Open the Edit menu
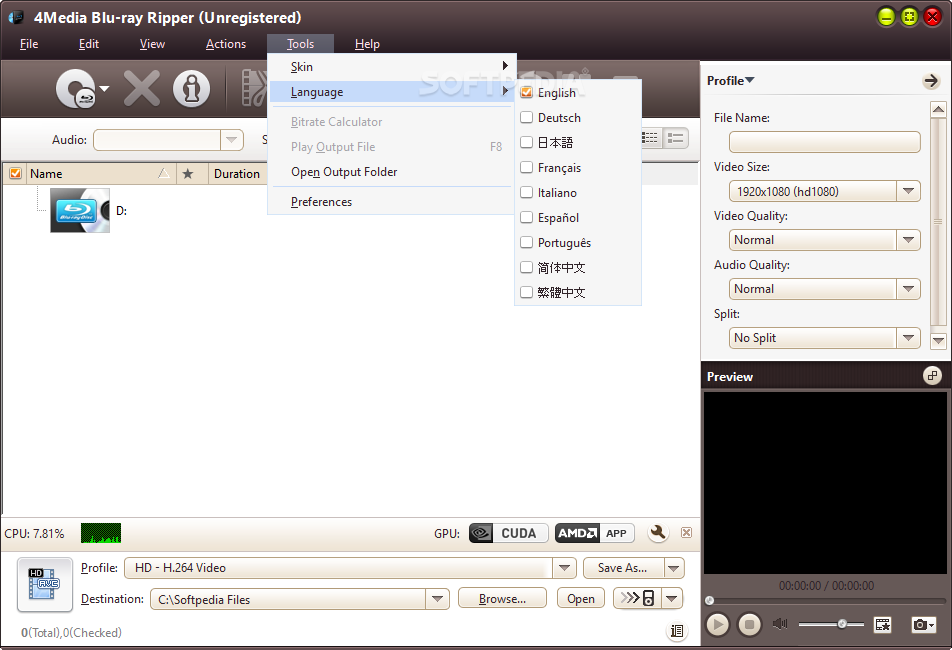 point(89,44)
